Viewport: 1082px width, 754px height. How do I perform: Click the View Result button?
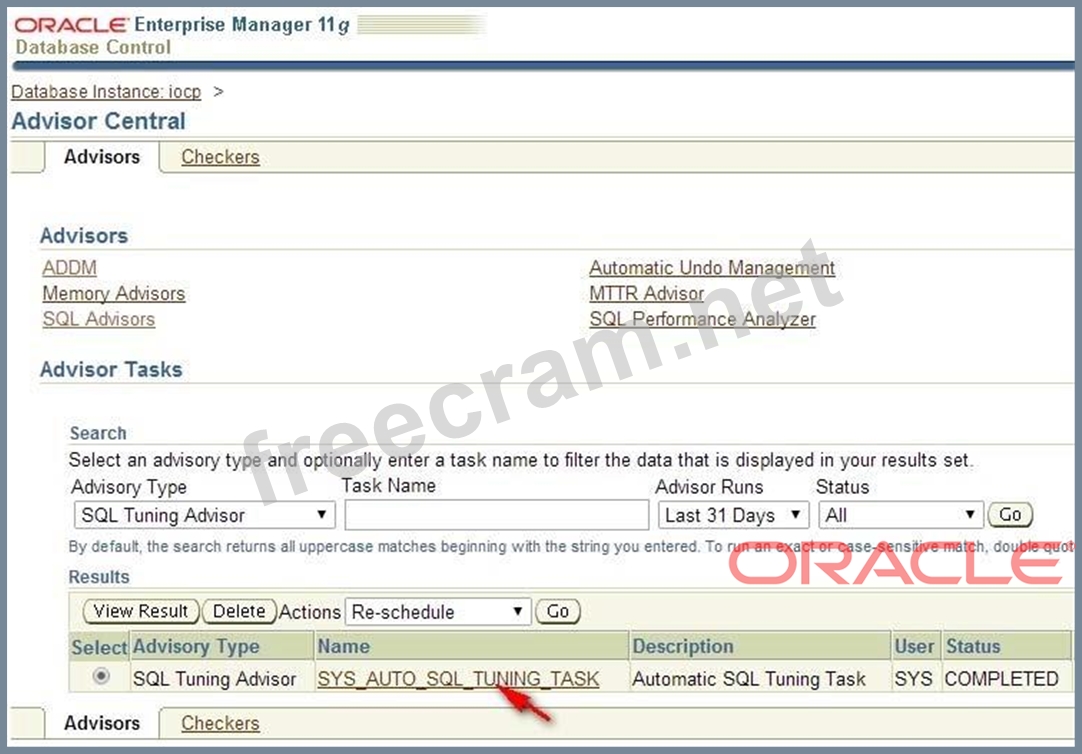click(141, 611)
